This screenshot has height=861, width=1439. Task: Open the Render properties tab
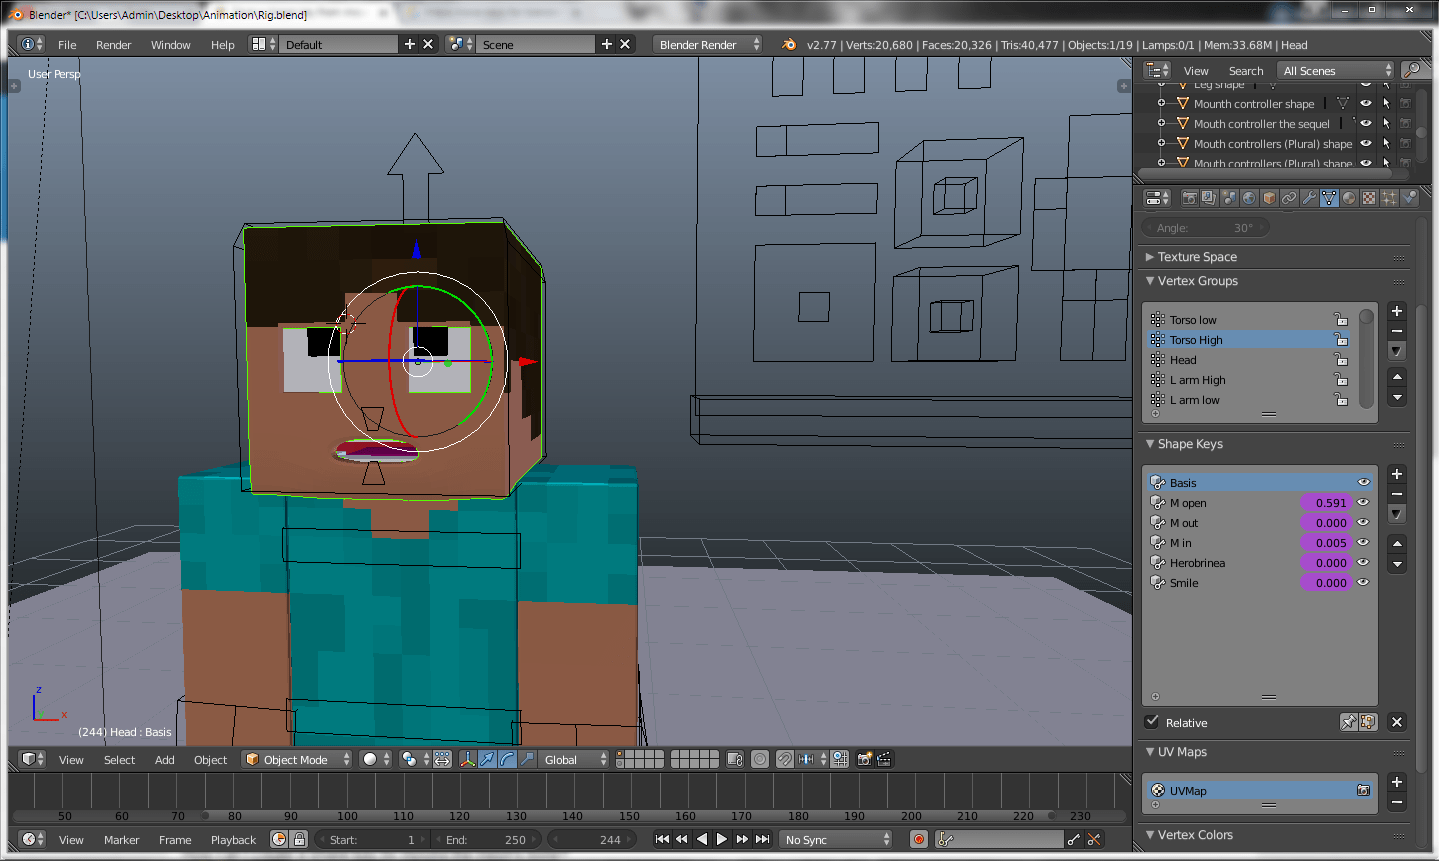click(1189, 198)
